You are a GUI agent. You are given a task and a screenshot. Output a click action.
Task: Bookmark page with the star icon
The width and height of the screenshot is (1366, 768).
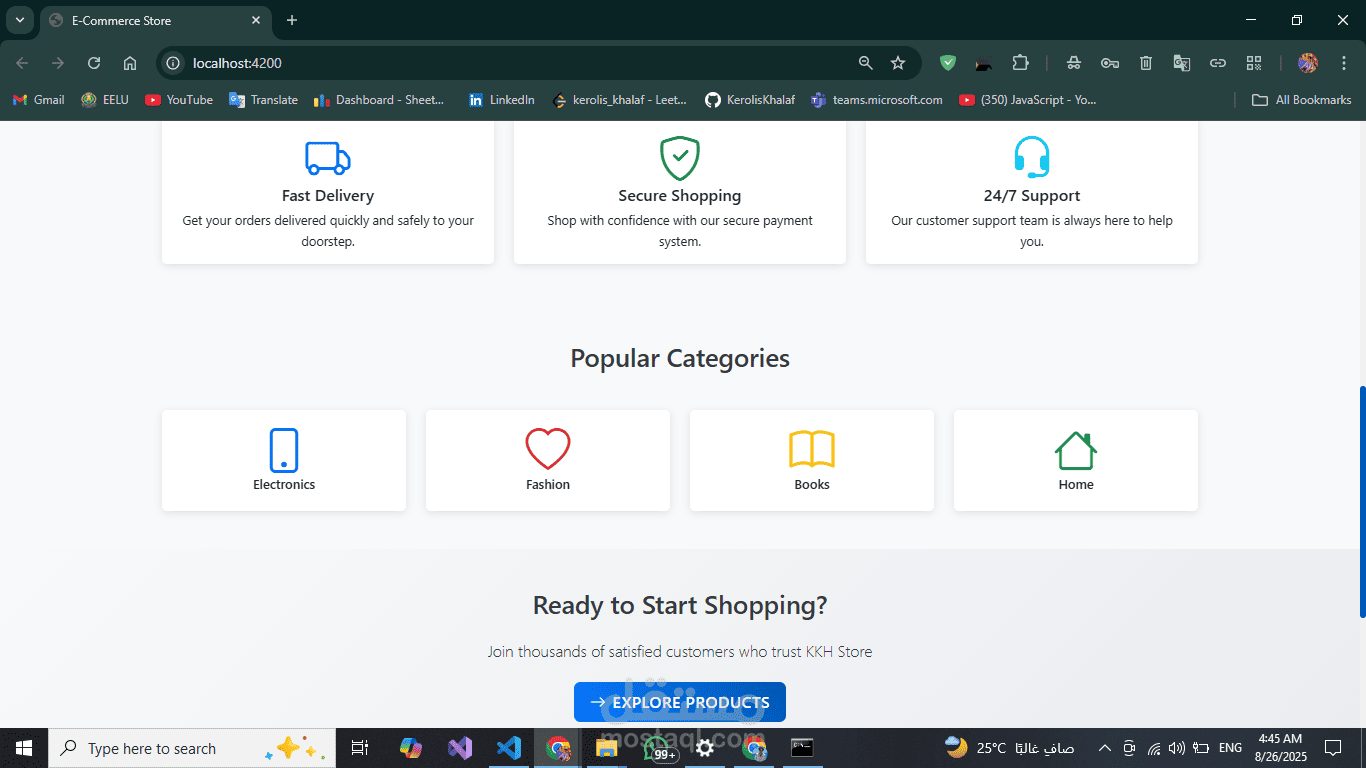[x=898, y=63]
